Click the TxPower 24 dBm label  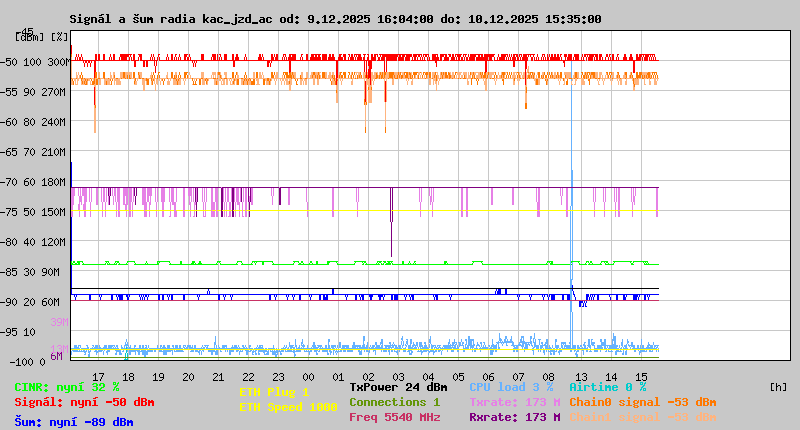pos(398,387)
